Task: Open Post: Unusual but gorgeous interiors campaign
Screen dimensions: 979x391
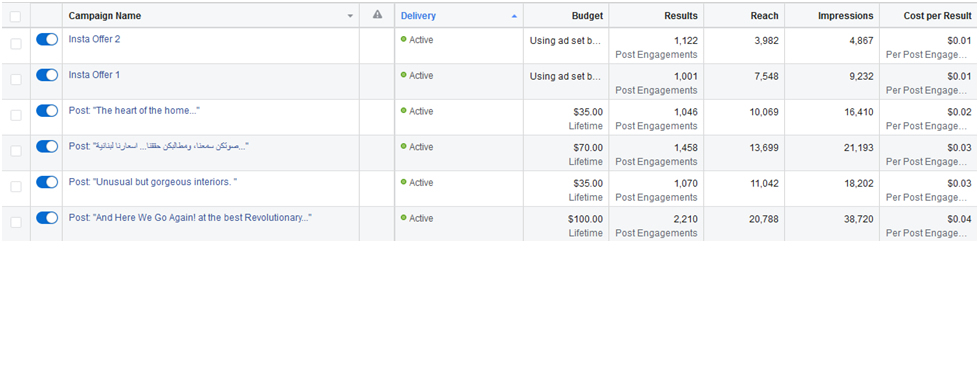Action: (x=153, y=182)
